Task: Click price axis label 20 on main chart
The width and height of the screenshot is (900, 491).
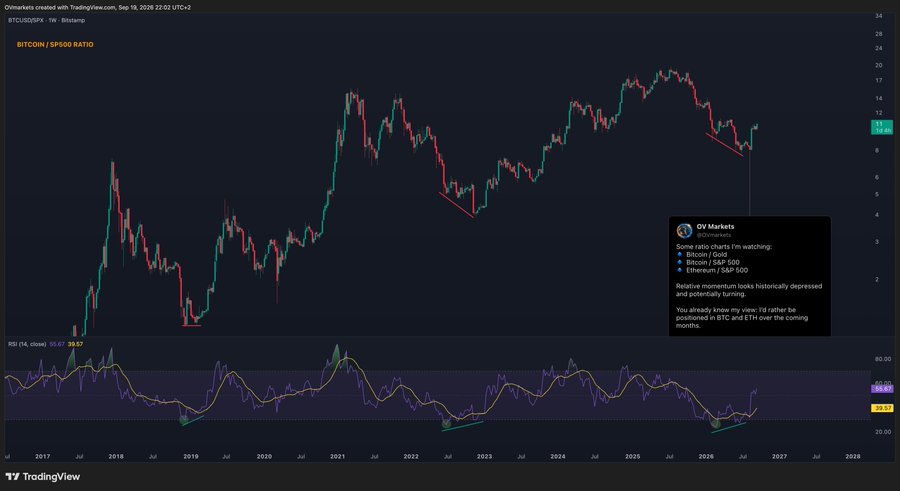Action: [879, 65]
